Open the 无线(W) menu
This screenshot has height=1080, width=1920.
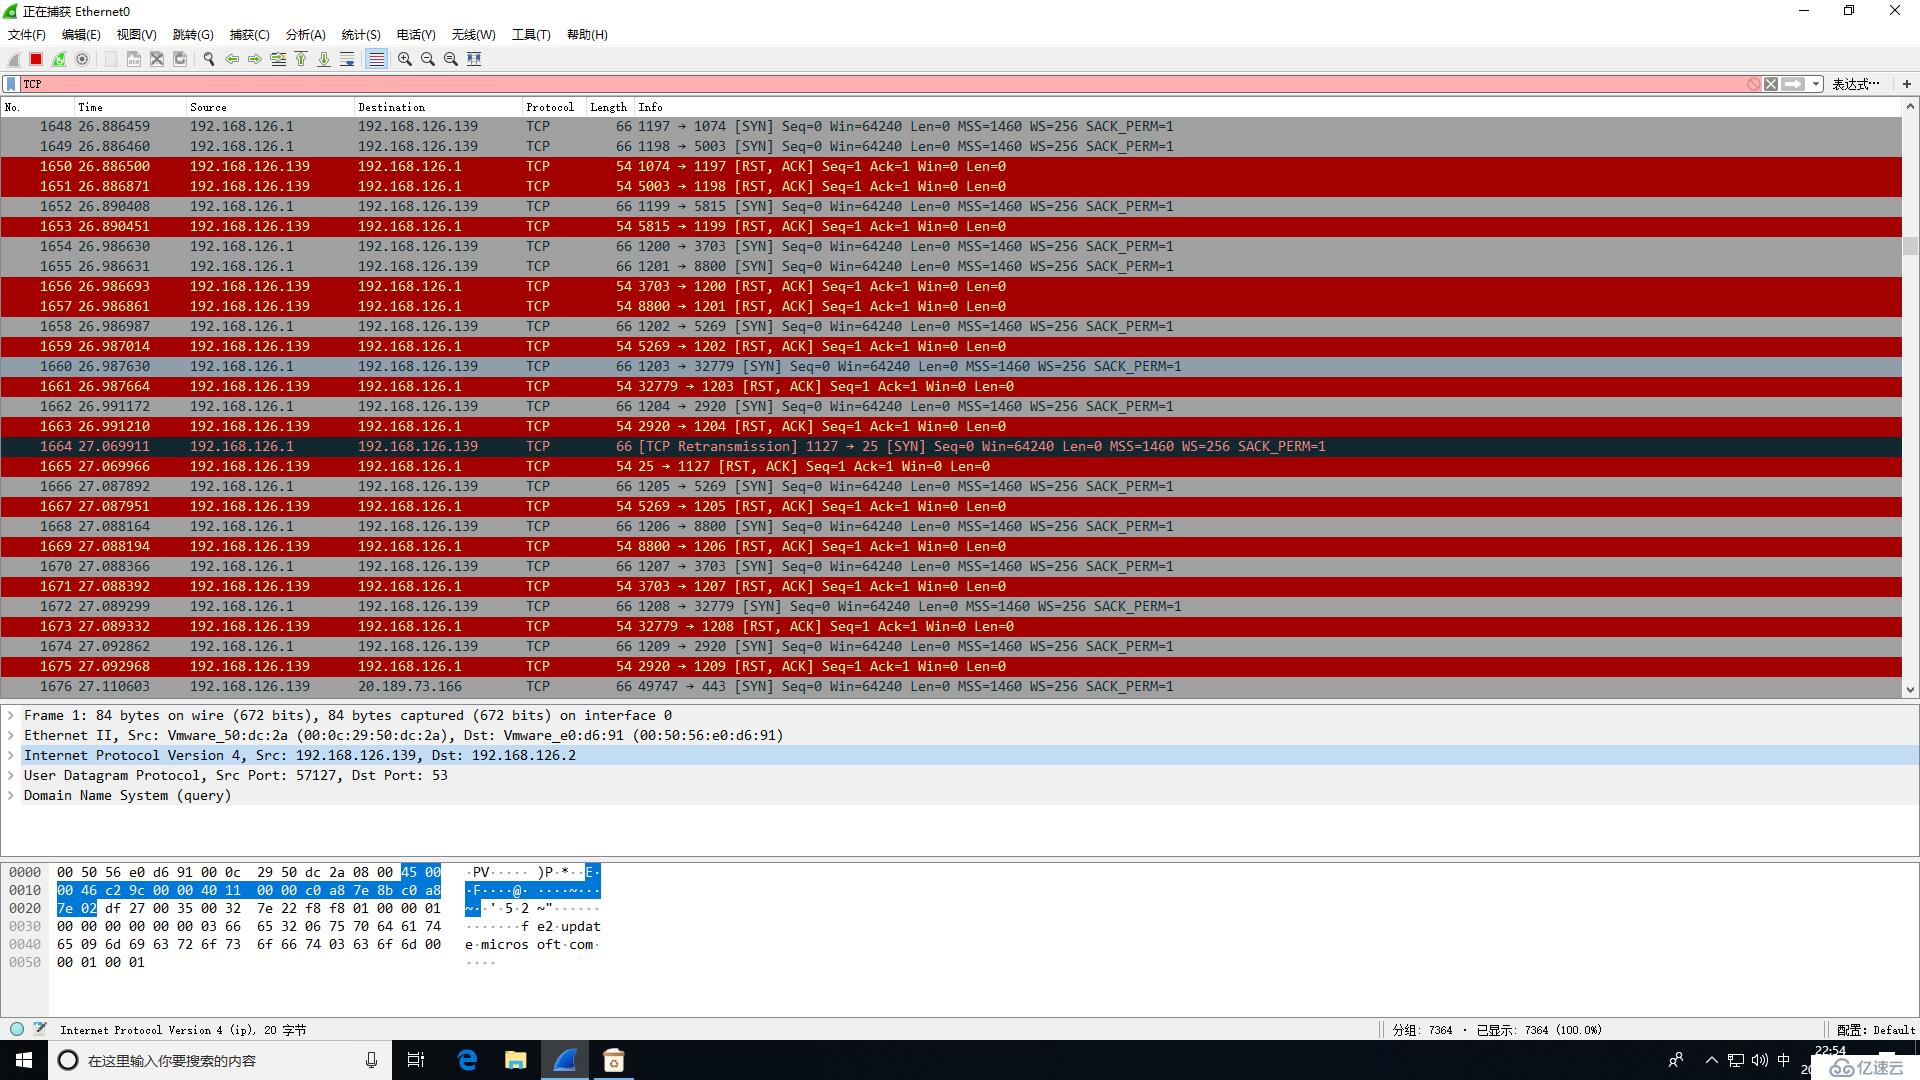[473, 34]
